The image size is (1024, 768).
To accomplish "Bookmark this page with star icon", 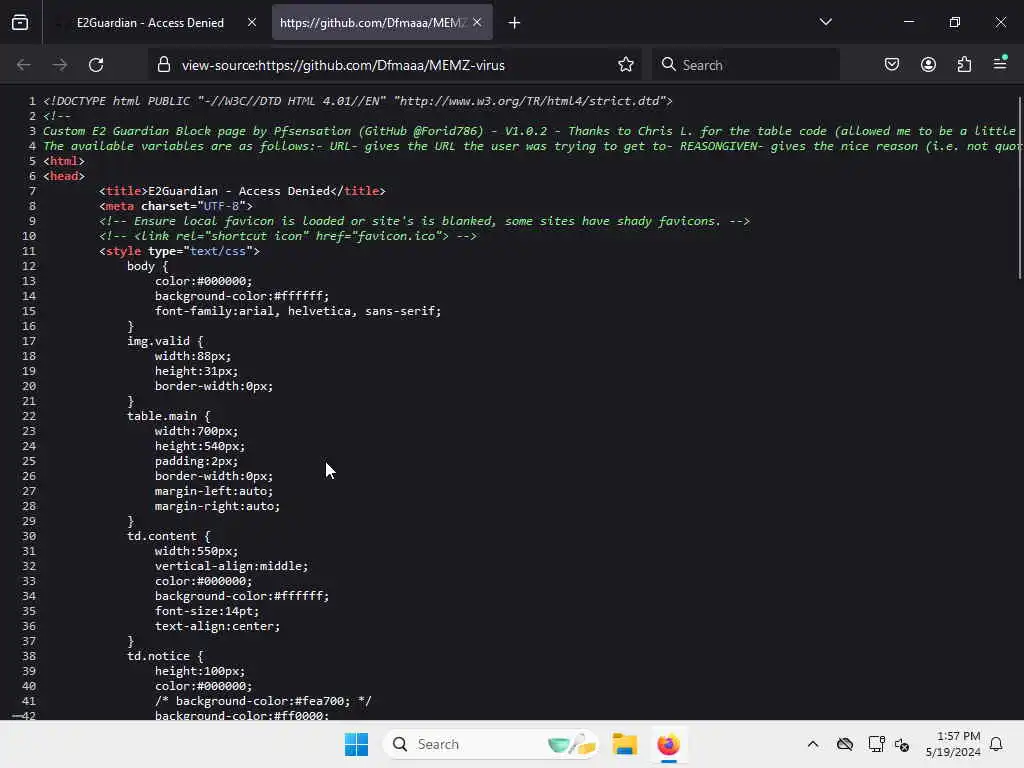I will tap(626, 64).
